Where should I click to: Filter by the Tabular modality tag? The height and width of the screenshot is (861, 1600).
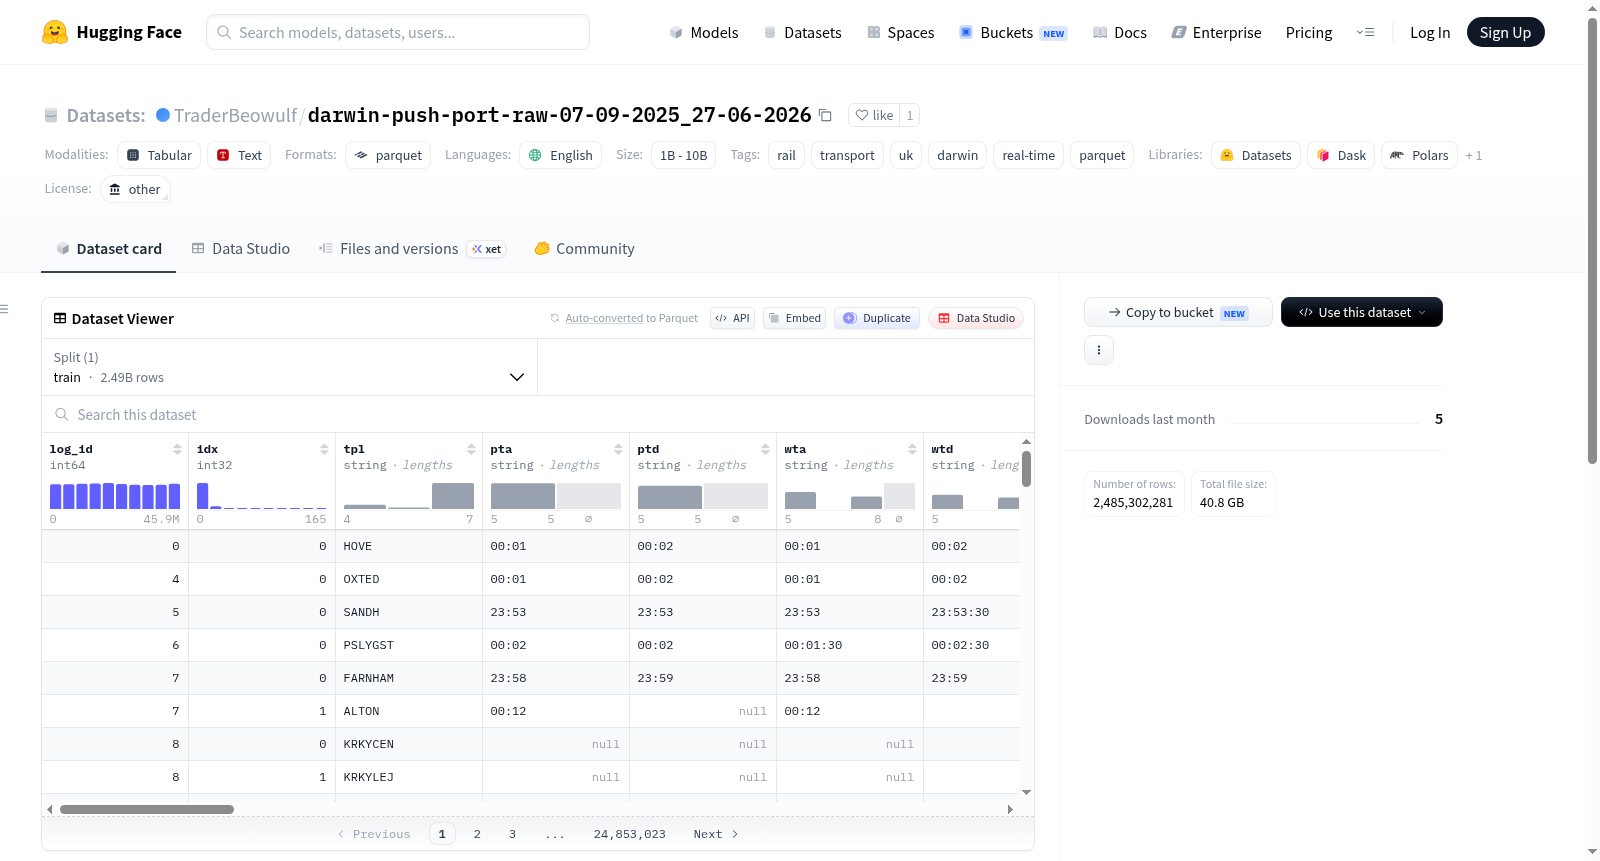pyautogui.click(x=159, y=155)
